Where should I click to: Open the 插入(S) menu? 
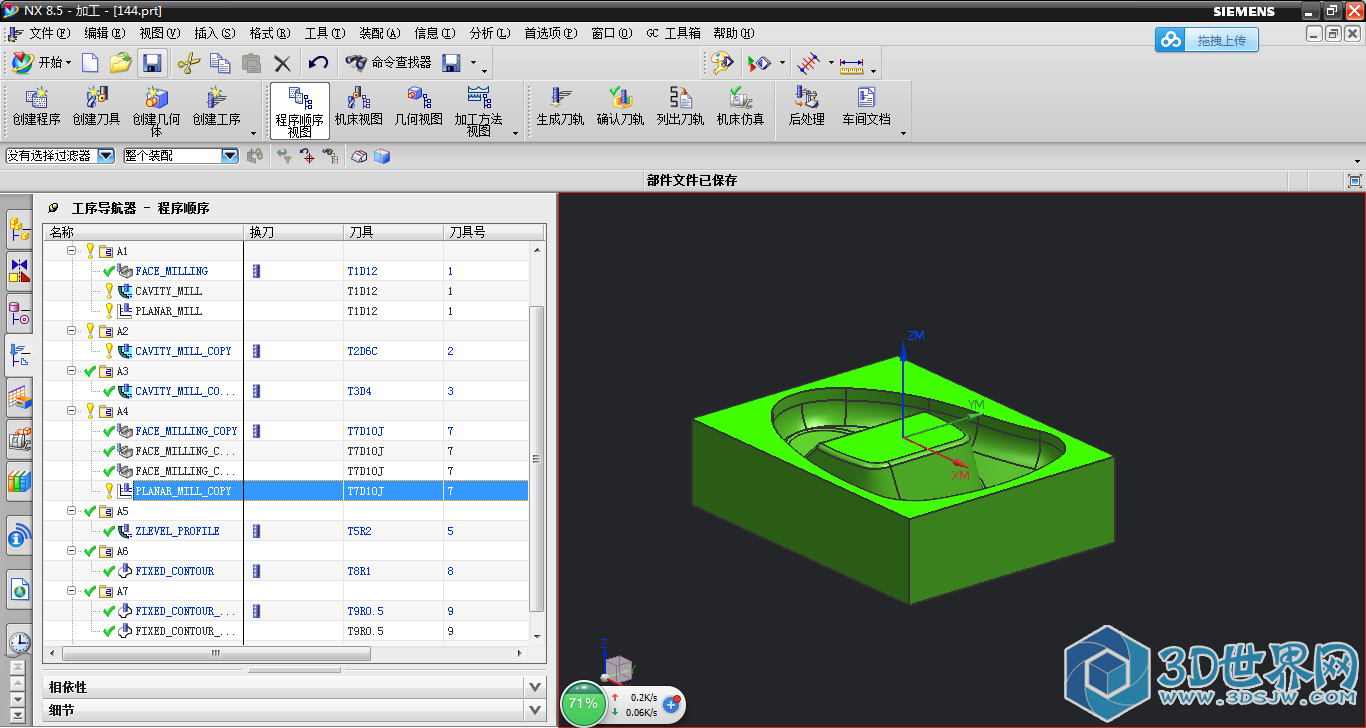[x=214, y=33]
